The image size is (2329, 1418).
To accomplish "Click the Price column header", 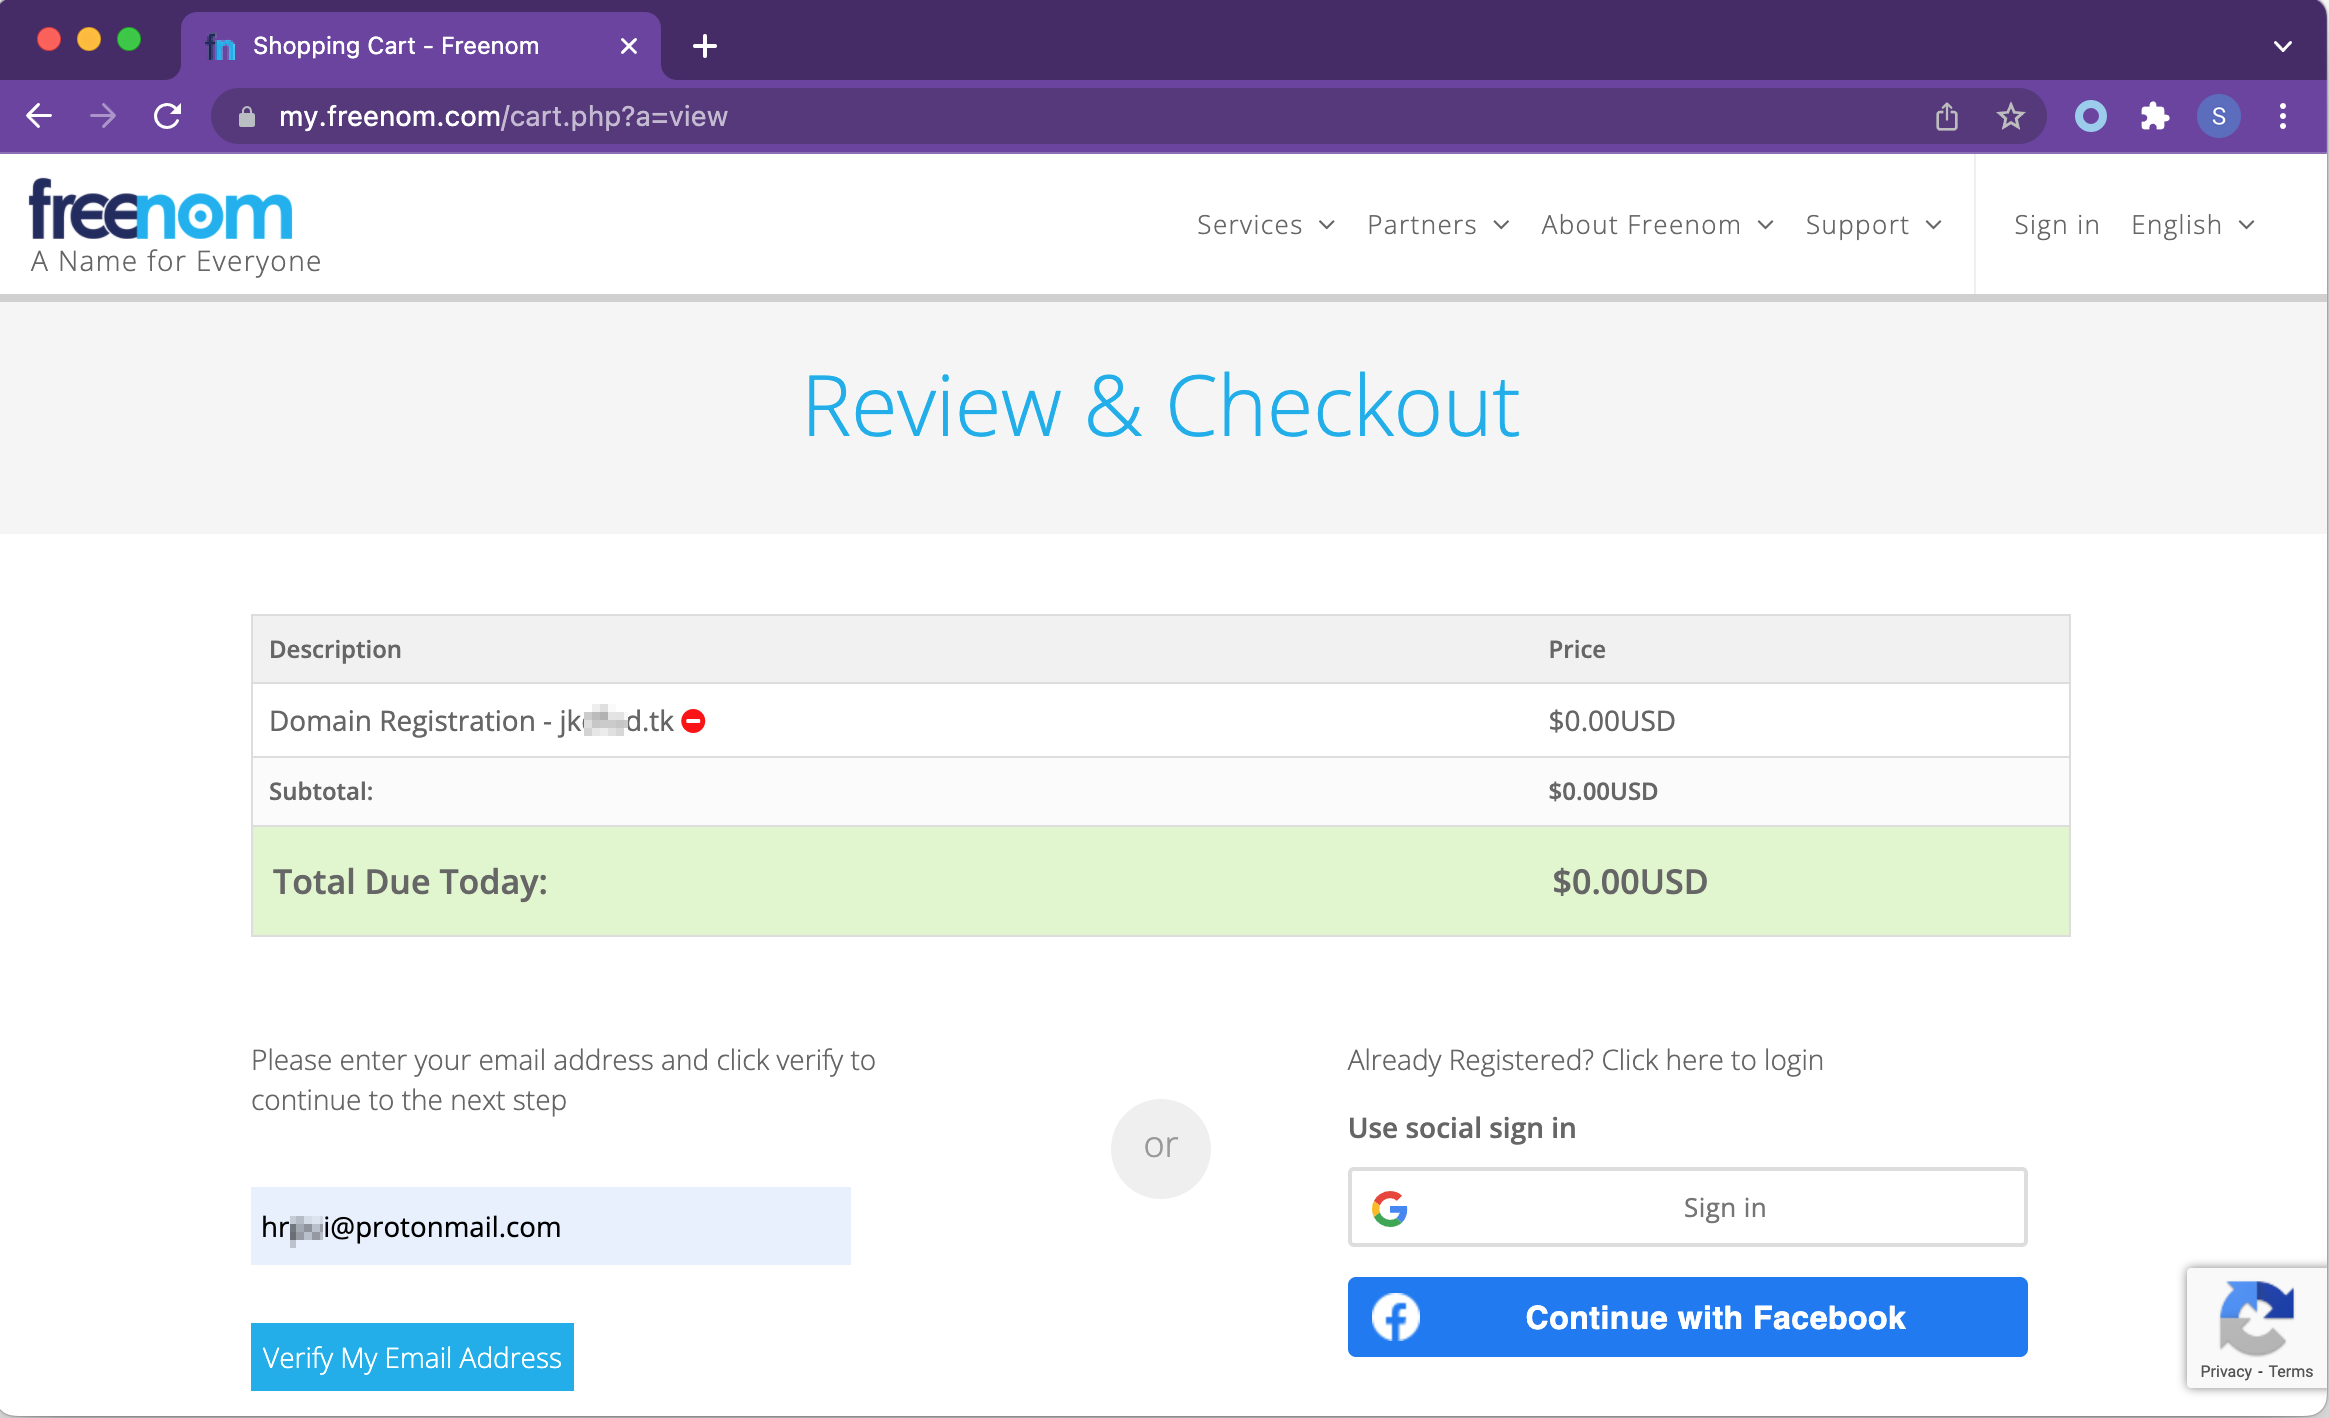I will point(1576,649).
